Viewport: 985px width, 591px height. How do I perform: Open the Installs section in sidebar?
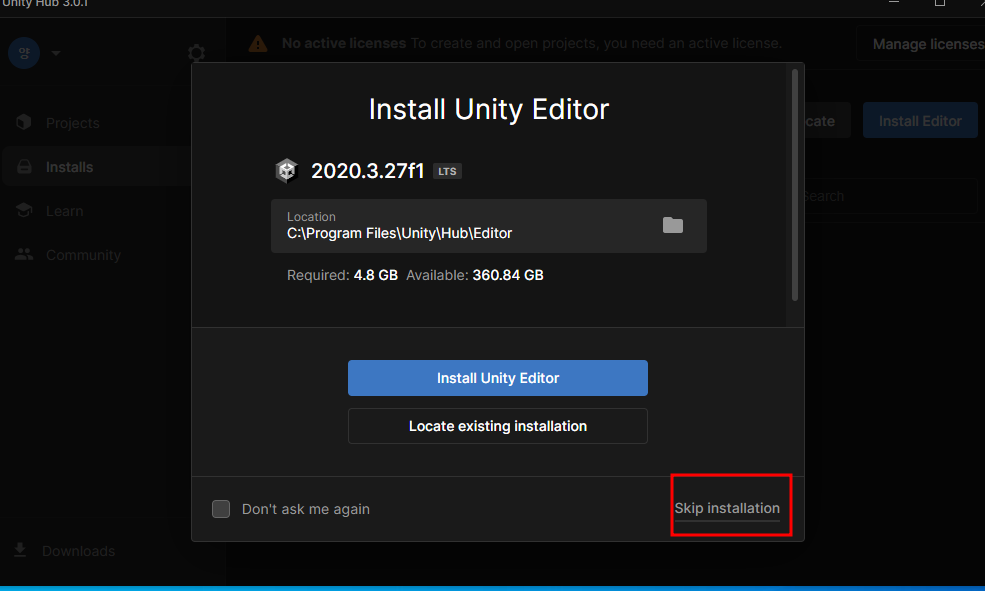(95, 166)
